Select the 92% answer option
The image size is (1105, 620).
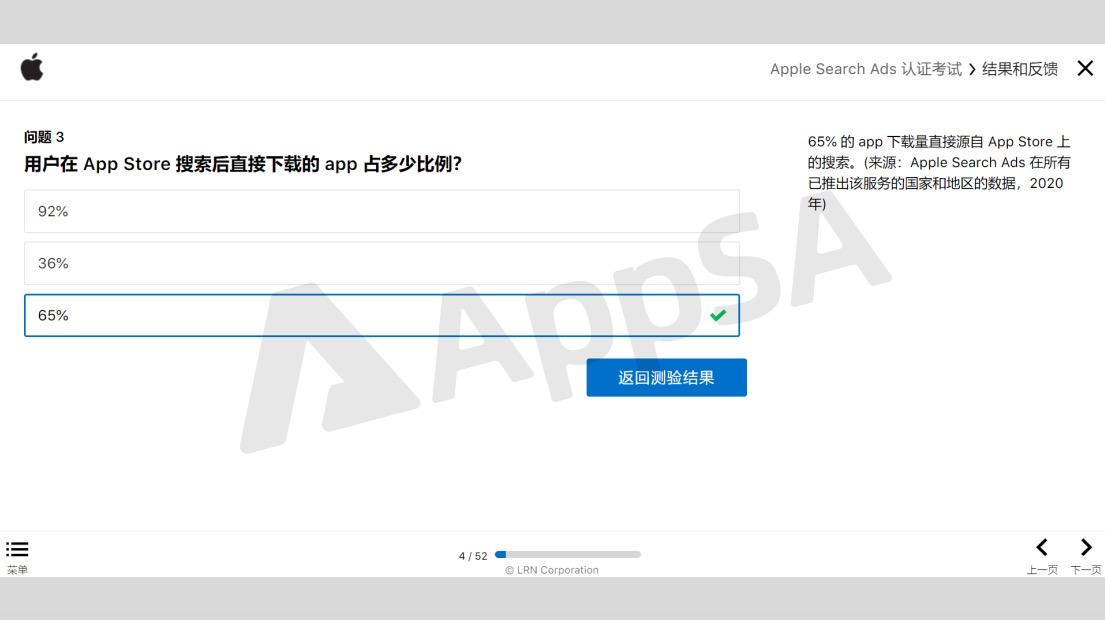point(382,211)
